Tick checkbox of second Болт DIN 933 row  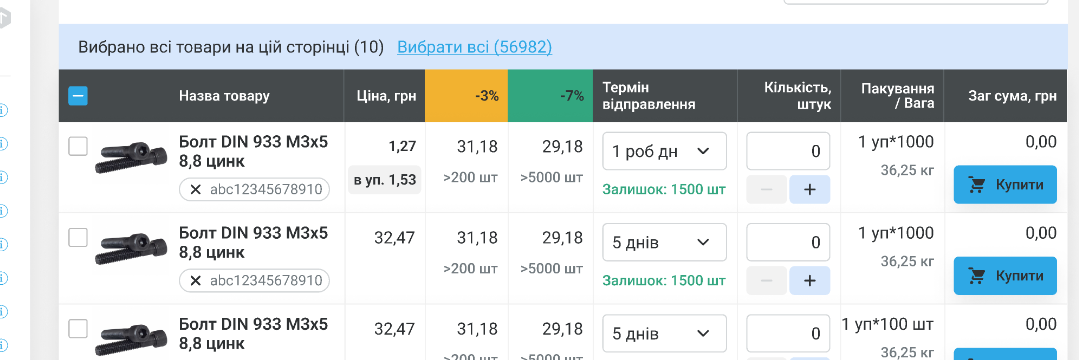coord(78,237)
